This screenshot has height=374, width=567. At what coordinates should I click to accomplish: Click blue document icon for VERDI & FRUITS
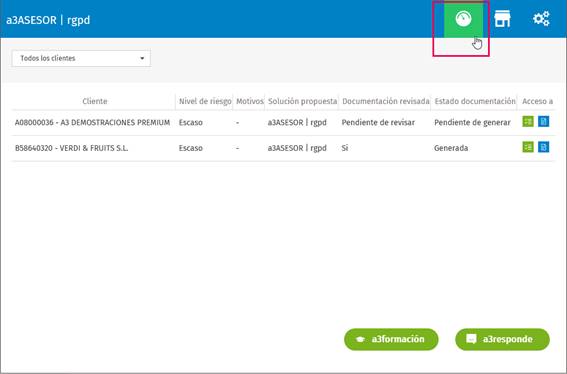pyautogui.click(x=543, y=147)
